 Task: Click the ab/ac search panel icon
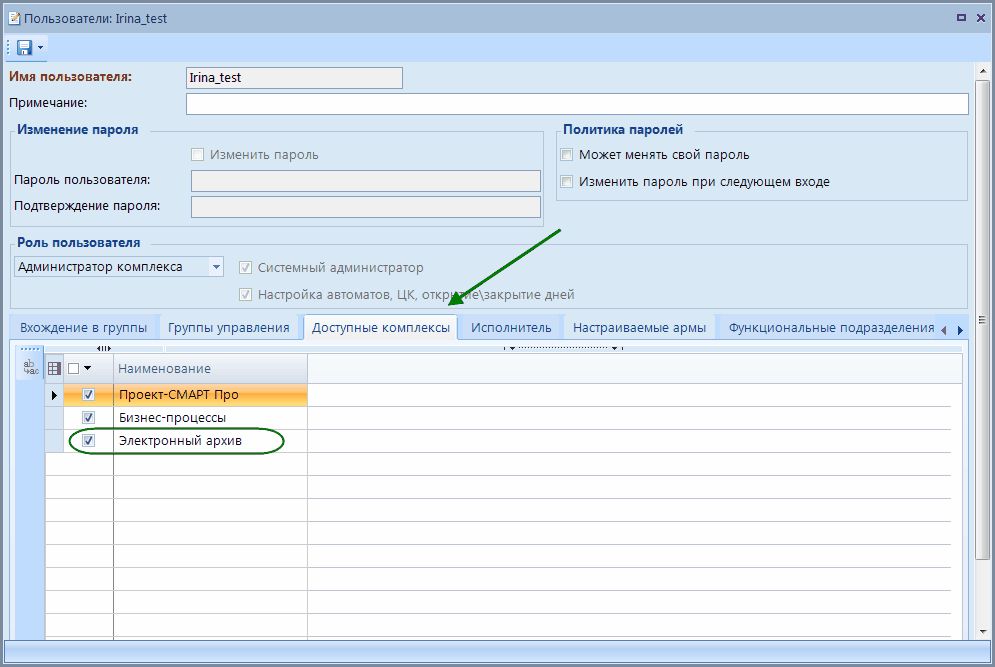coord(29,368)
